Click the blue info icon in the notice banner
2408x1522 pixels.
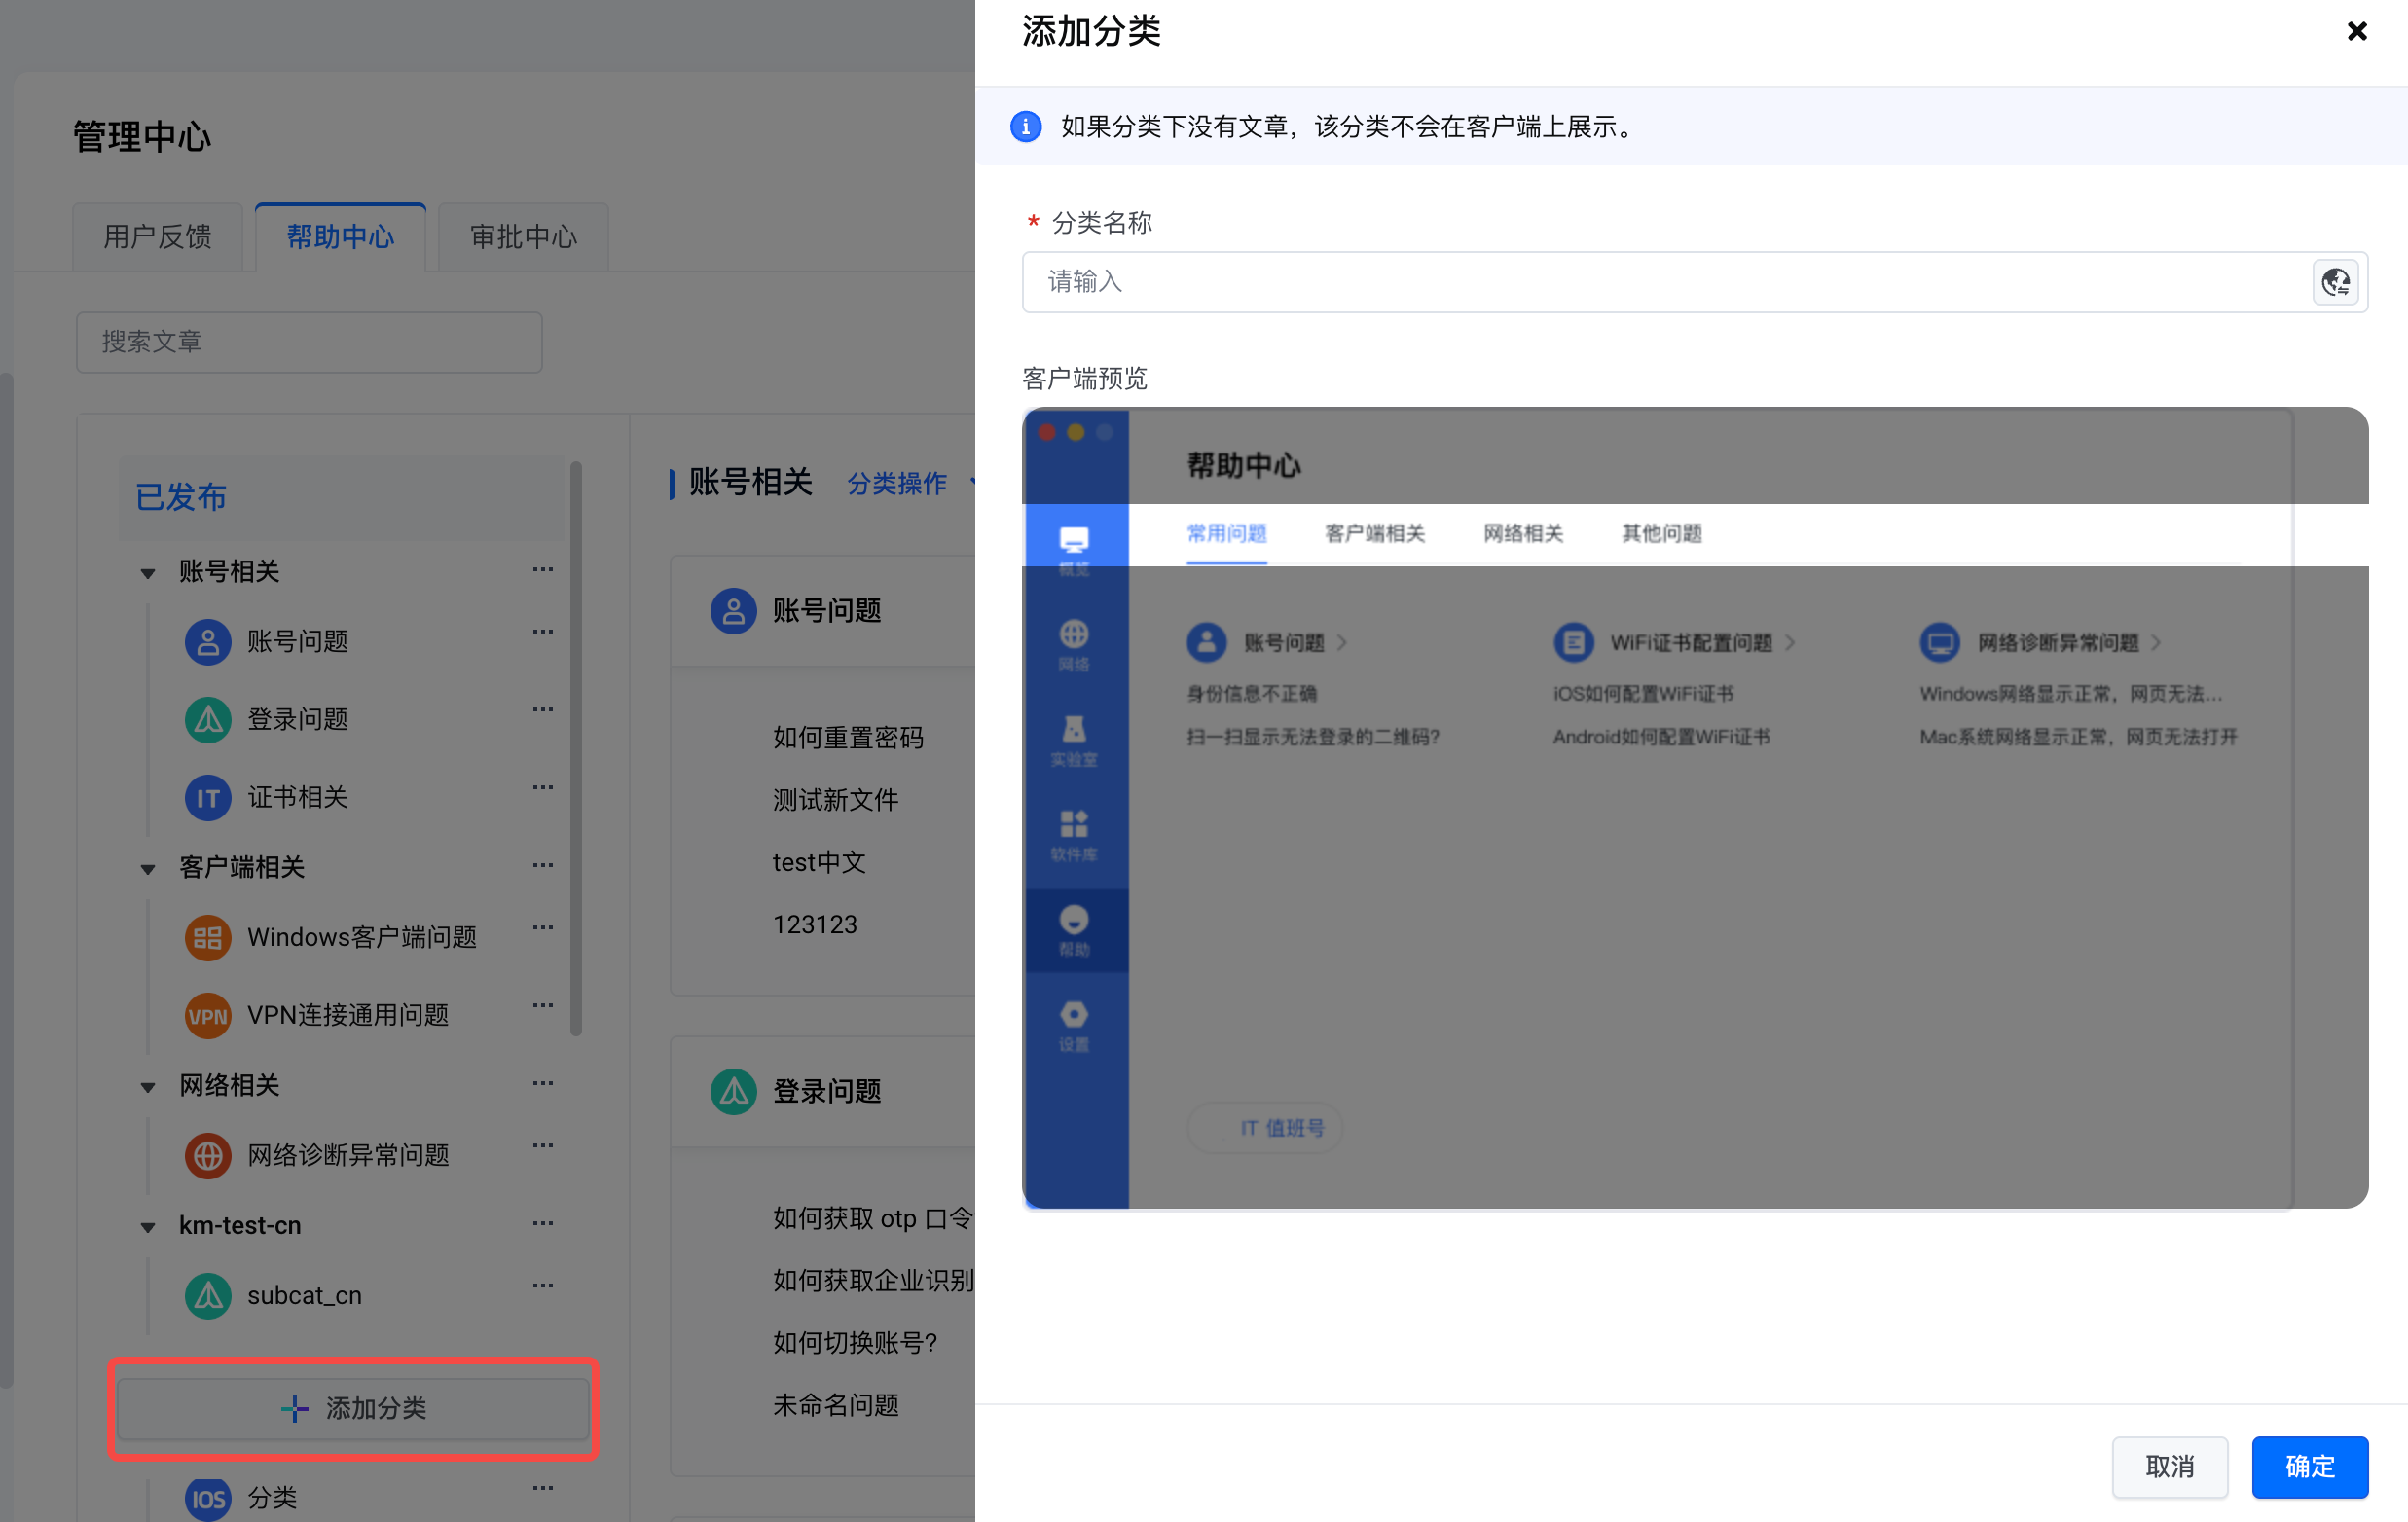1025,127
